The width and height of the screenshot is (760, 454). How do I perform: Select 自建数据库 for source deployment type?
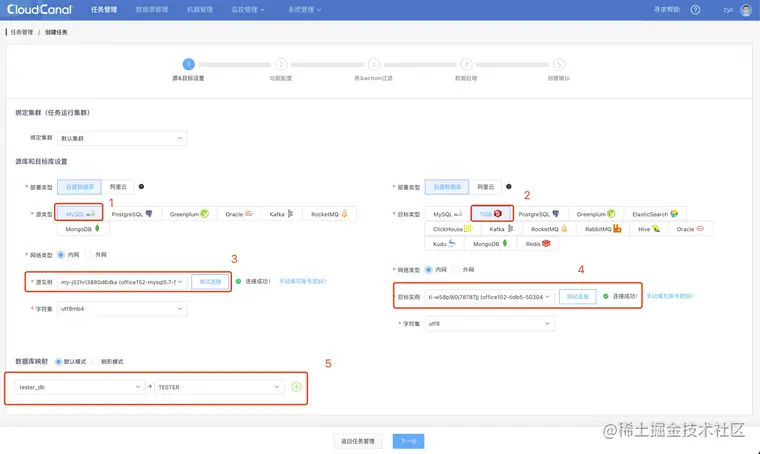79,187
